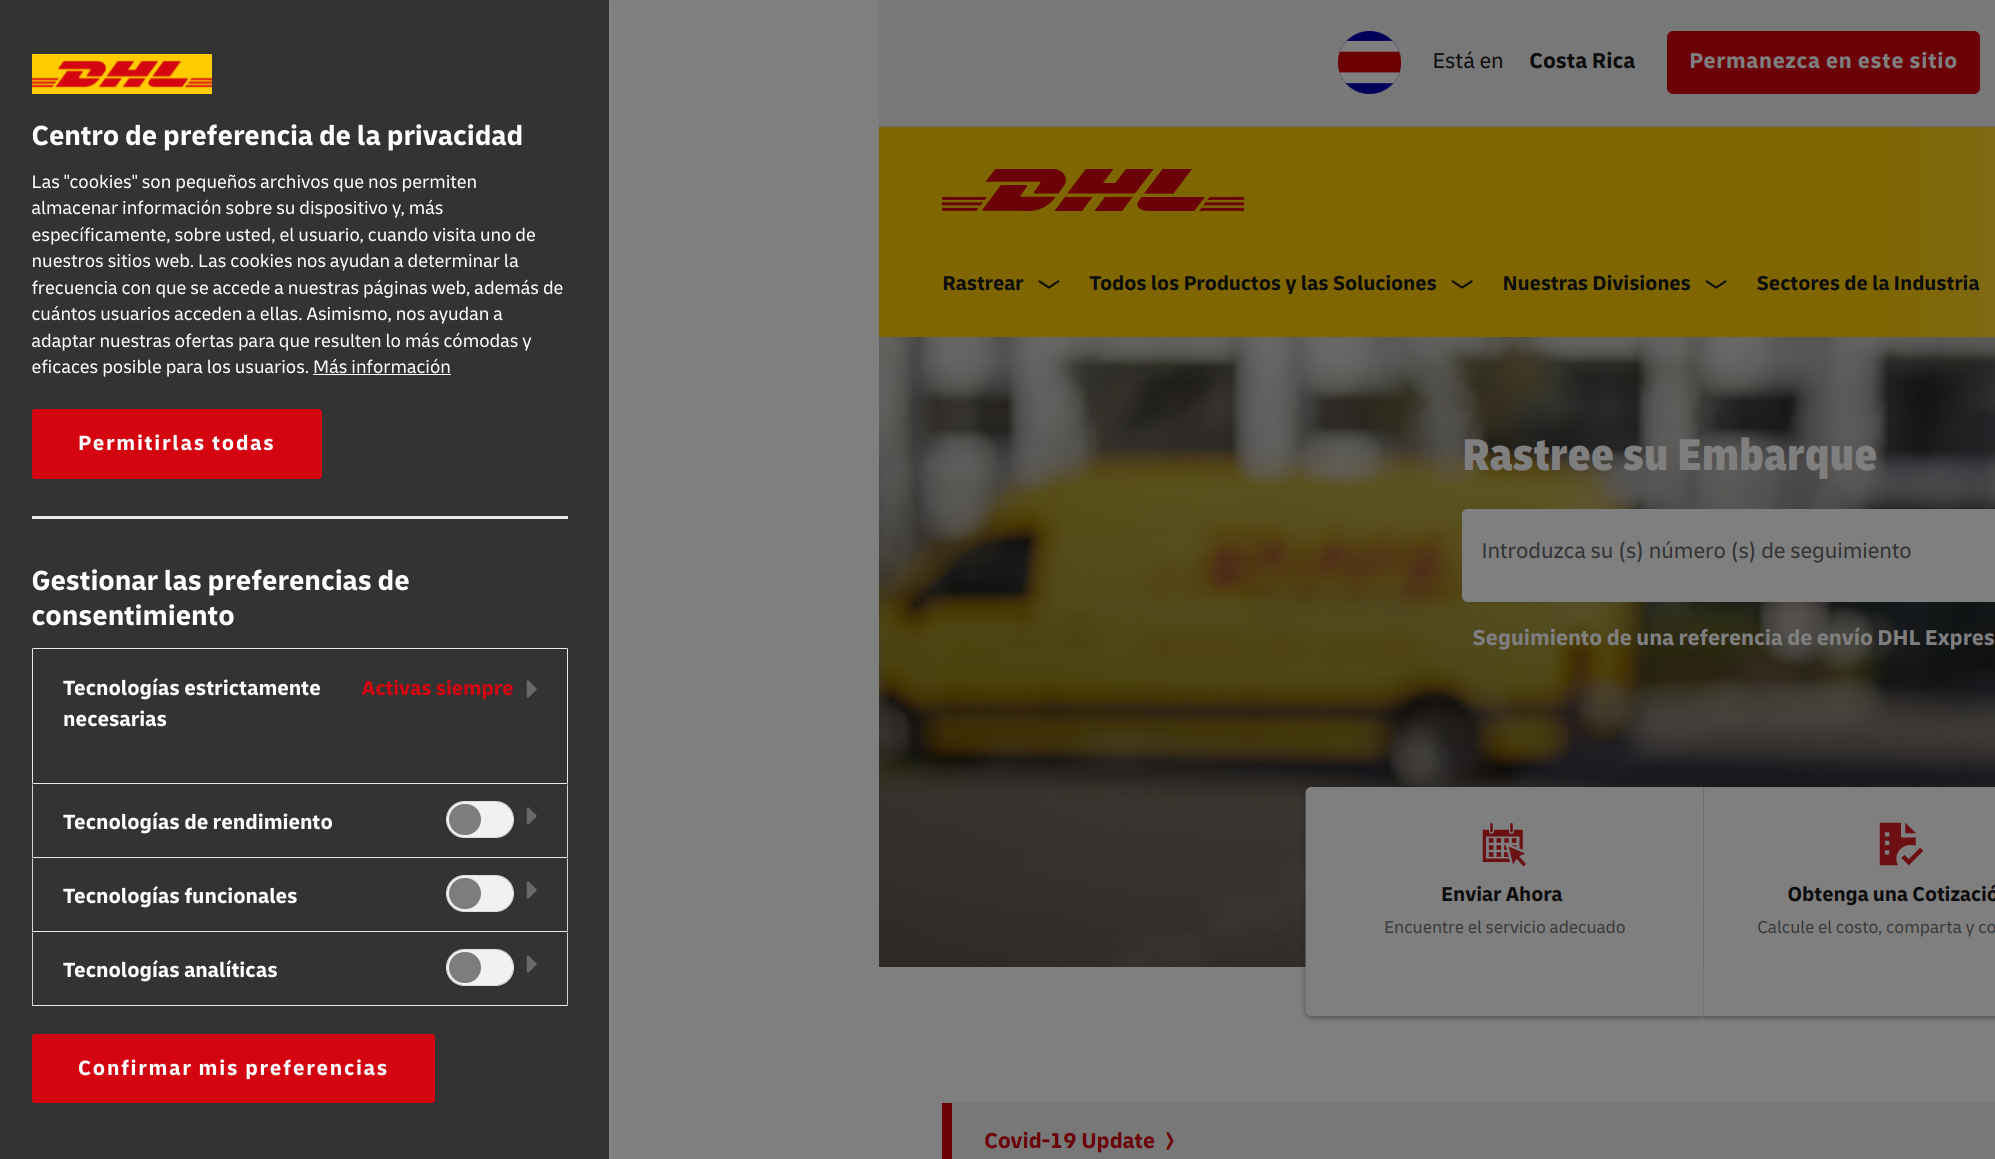This screenshot has height=1159, width=1995.
Task: Toggle Tecnologías funcionales switch
Action: click(x=480, y=894)
